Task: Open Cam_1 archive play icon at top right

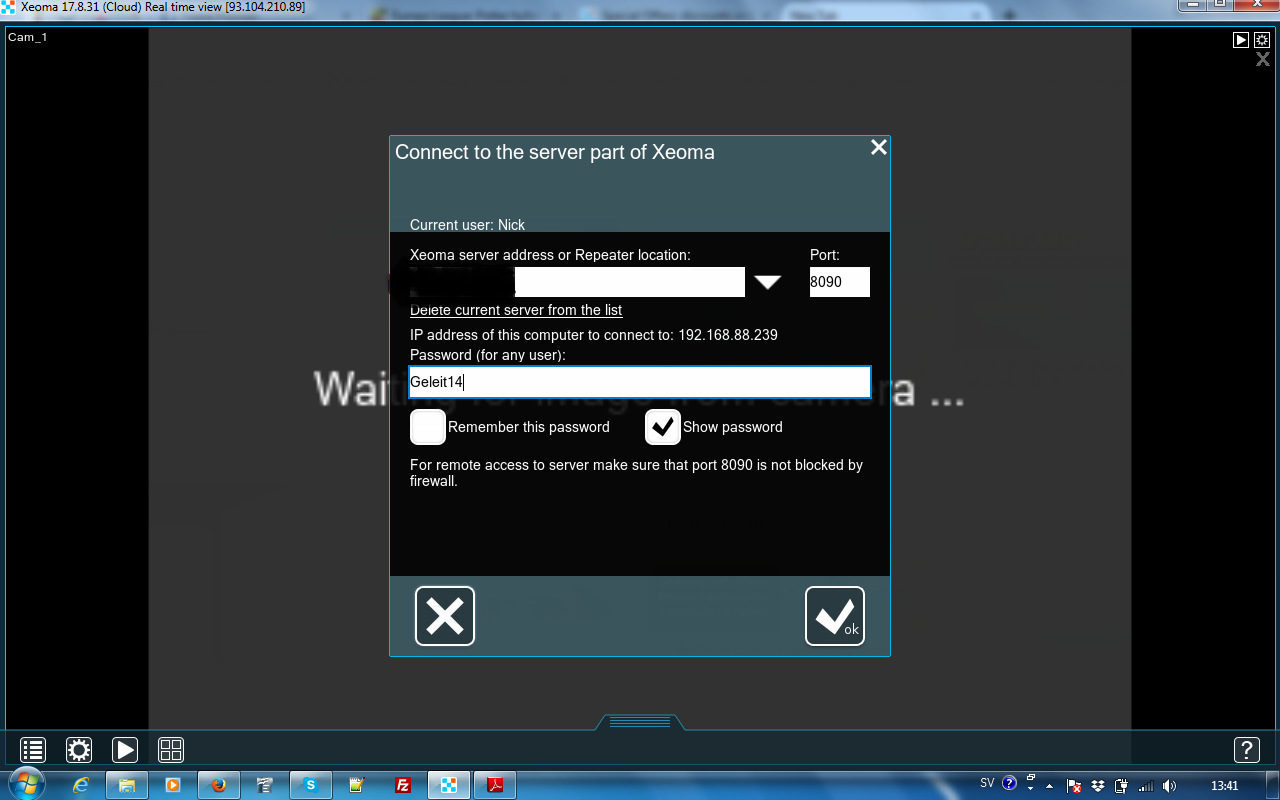Action: pos(1241,40)
